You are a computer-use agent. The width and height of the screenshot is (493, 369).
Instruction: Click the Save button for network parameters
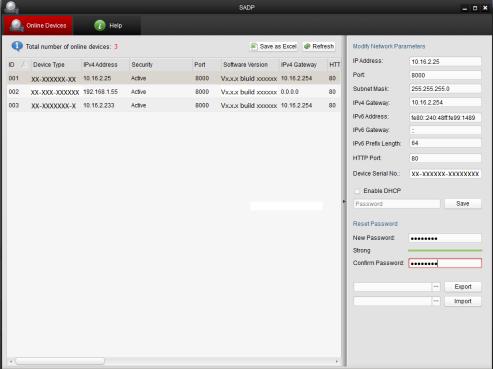point(463,204)
